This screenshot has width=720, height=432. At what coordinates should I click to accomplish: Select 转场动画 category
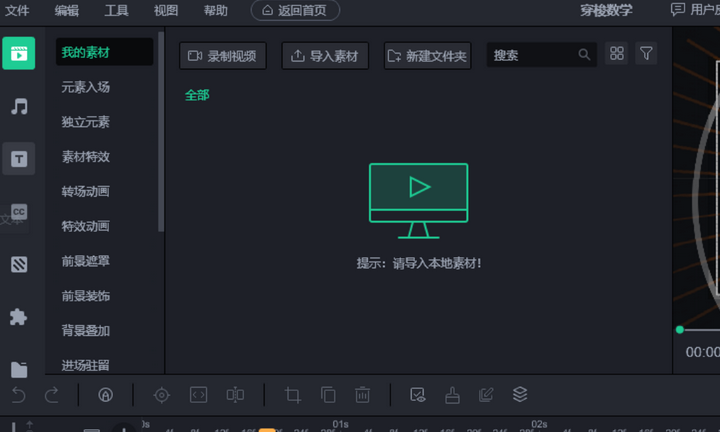tap(86, 191)
